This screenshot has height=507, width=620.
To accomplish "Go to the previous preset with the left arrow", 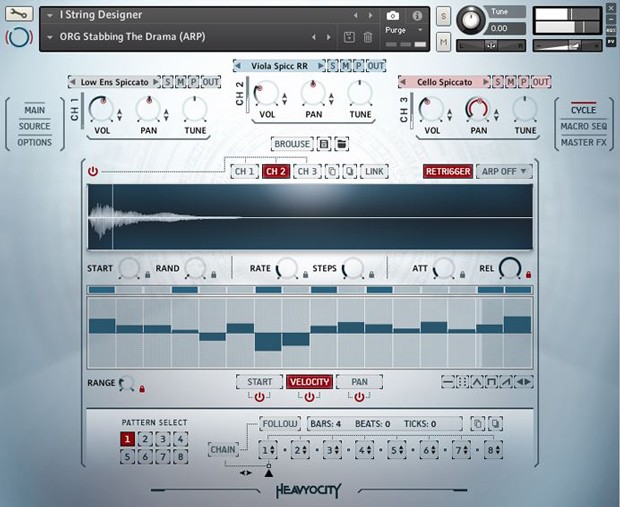I will (314, 37).
